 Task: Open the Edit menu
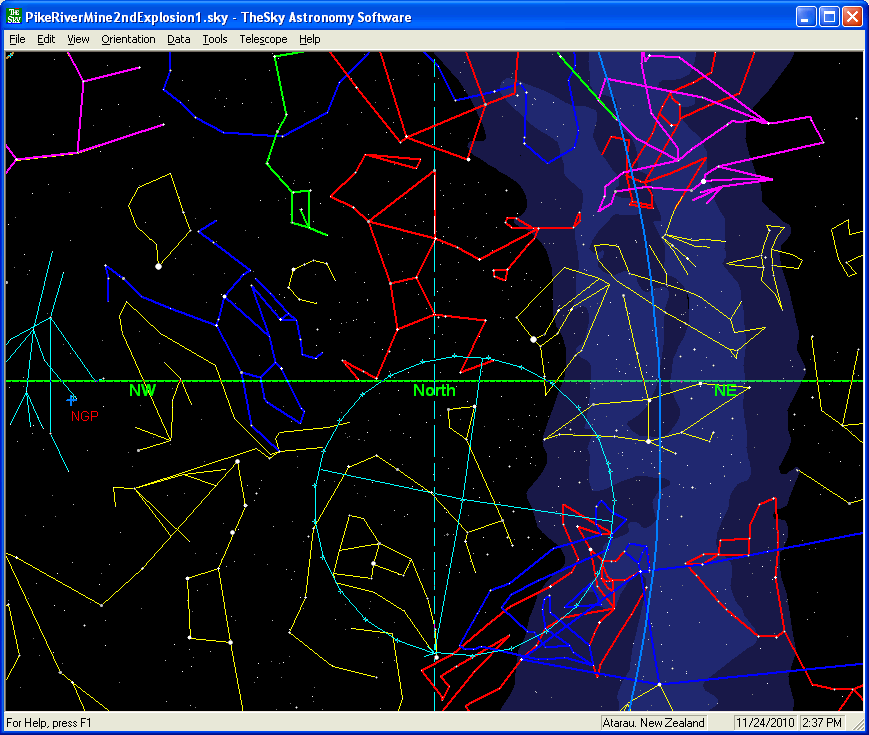46,39
